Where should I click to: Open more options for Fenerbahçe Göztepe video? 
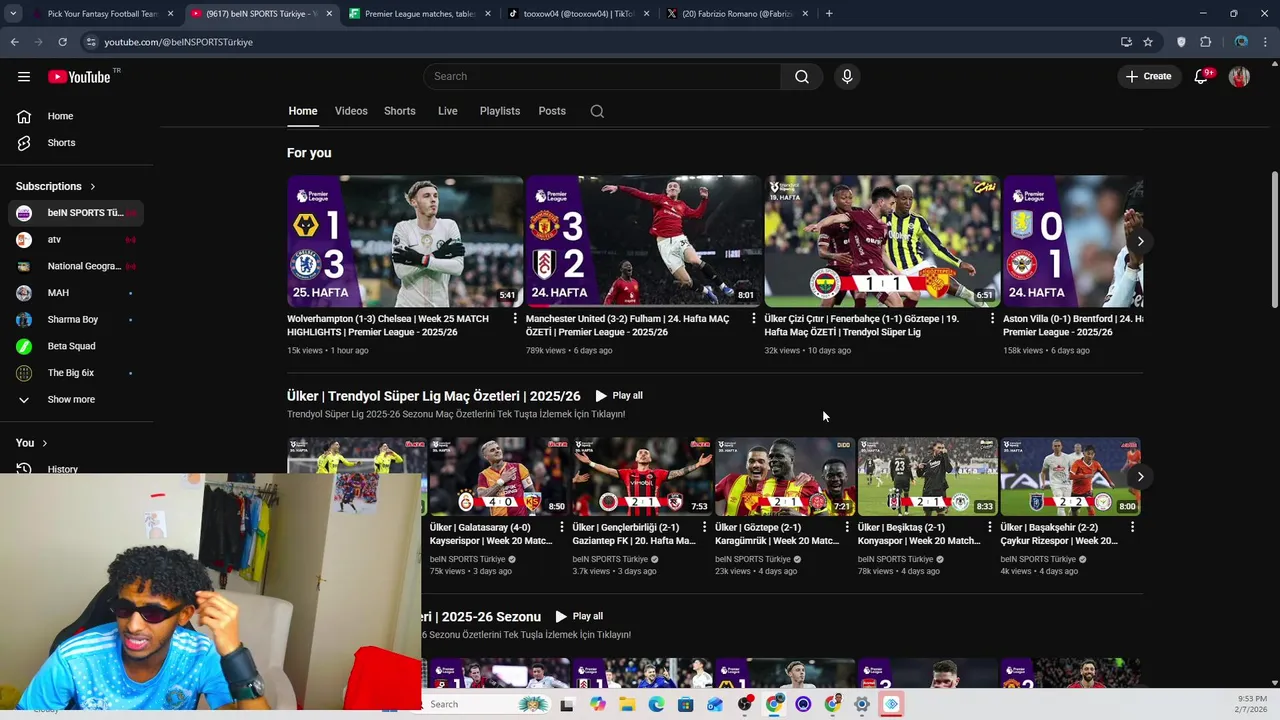point(992,318)
